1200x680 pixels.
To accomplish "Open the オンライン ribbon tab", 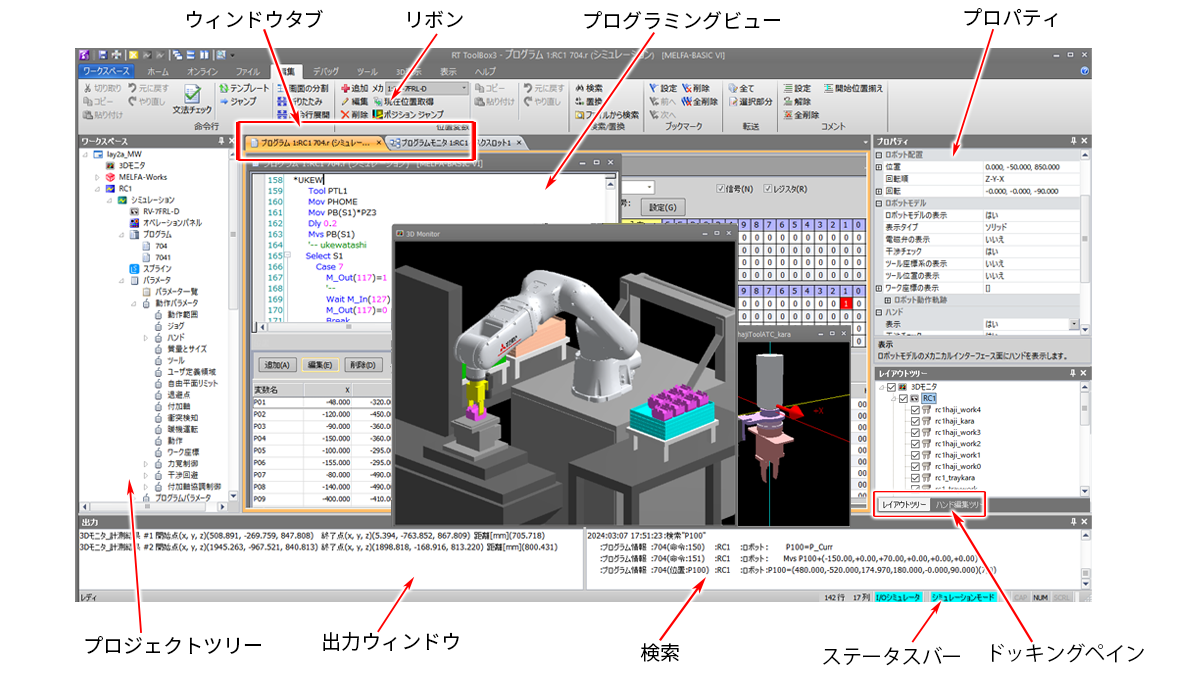I will [203, 72].
